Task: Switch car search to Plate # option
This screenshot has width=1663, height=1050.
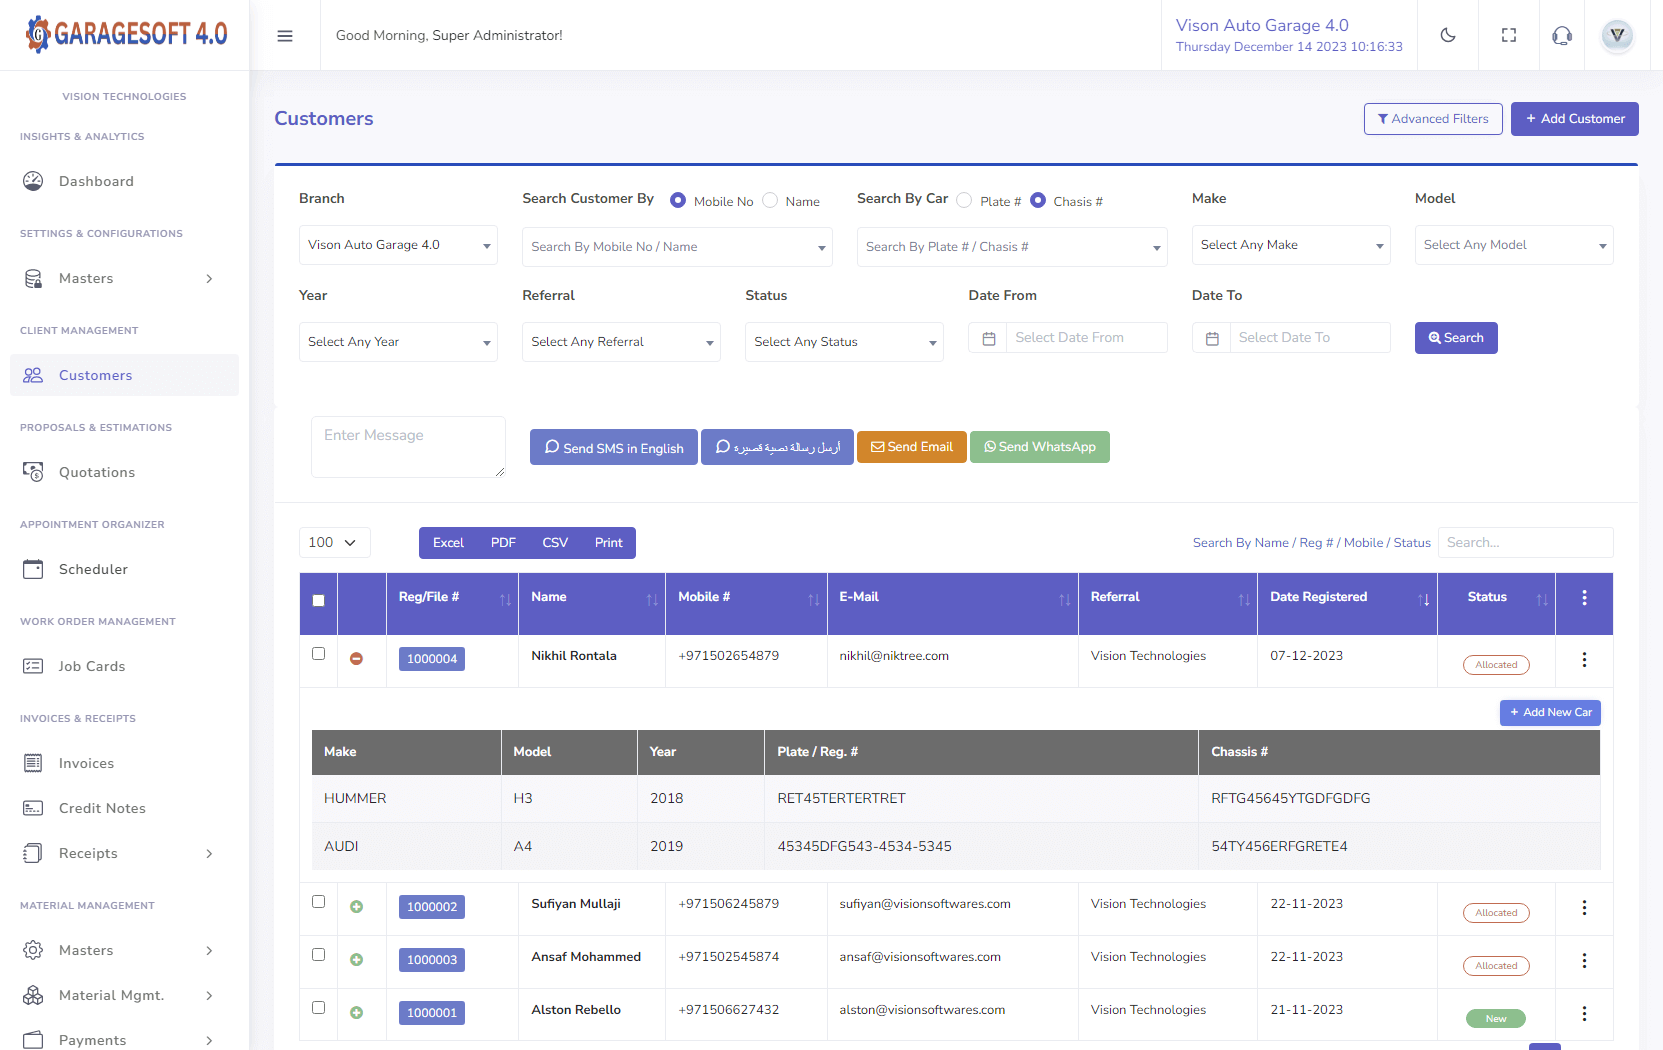Action: click(x=963, y=200)
